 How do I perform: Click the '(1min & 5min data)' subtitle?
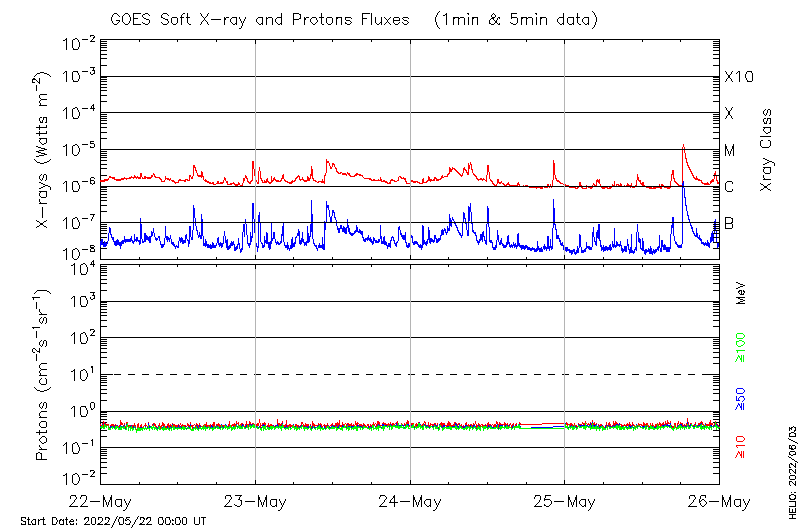517,19
